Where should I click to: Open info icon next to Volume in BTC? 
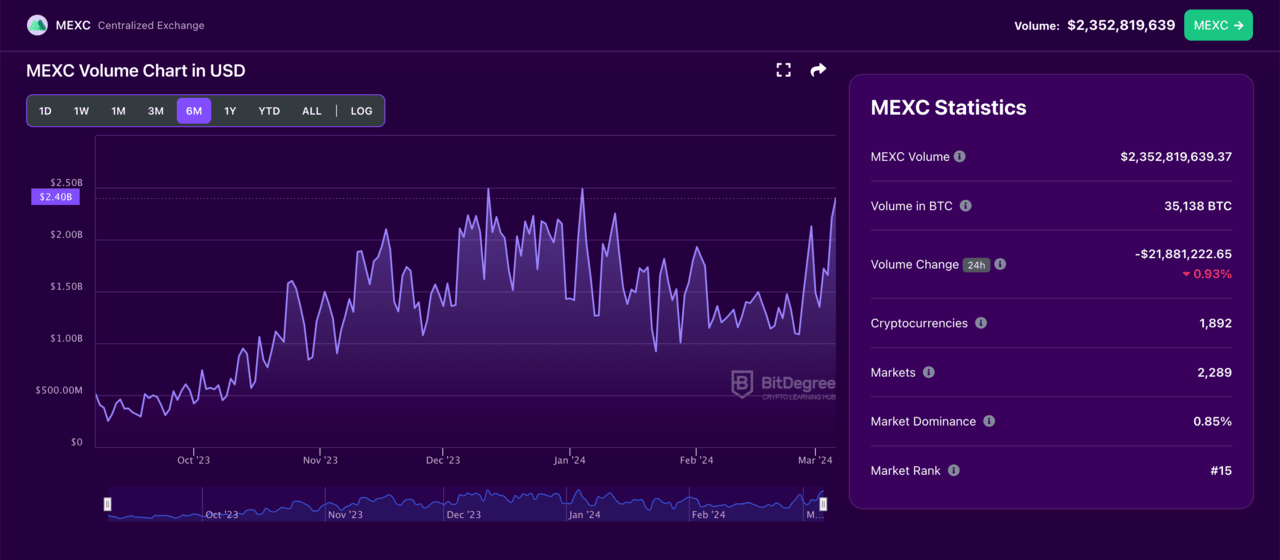[x=966, y=206]
